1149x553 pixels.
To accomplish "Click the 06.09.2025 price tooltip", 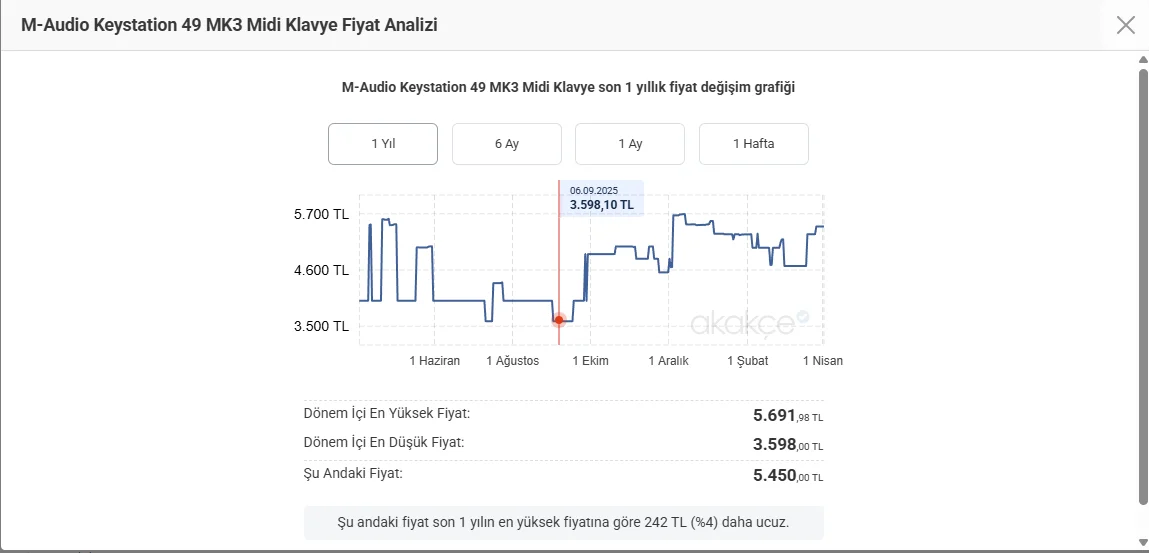I will coord(601,198).
